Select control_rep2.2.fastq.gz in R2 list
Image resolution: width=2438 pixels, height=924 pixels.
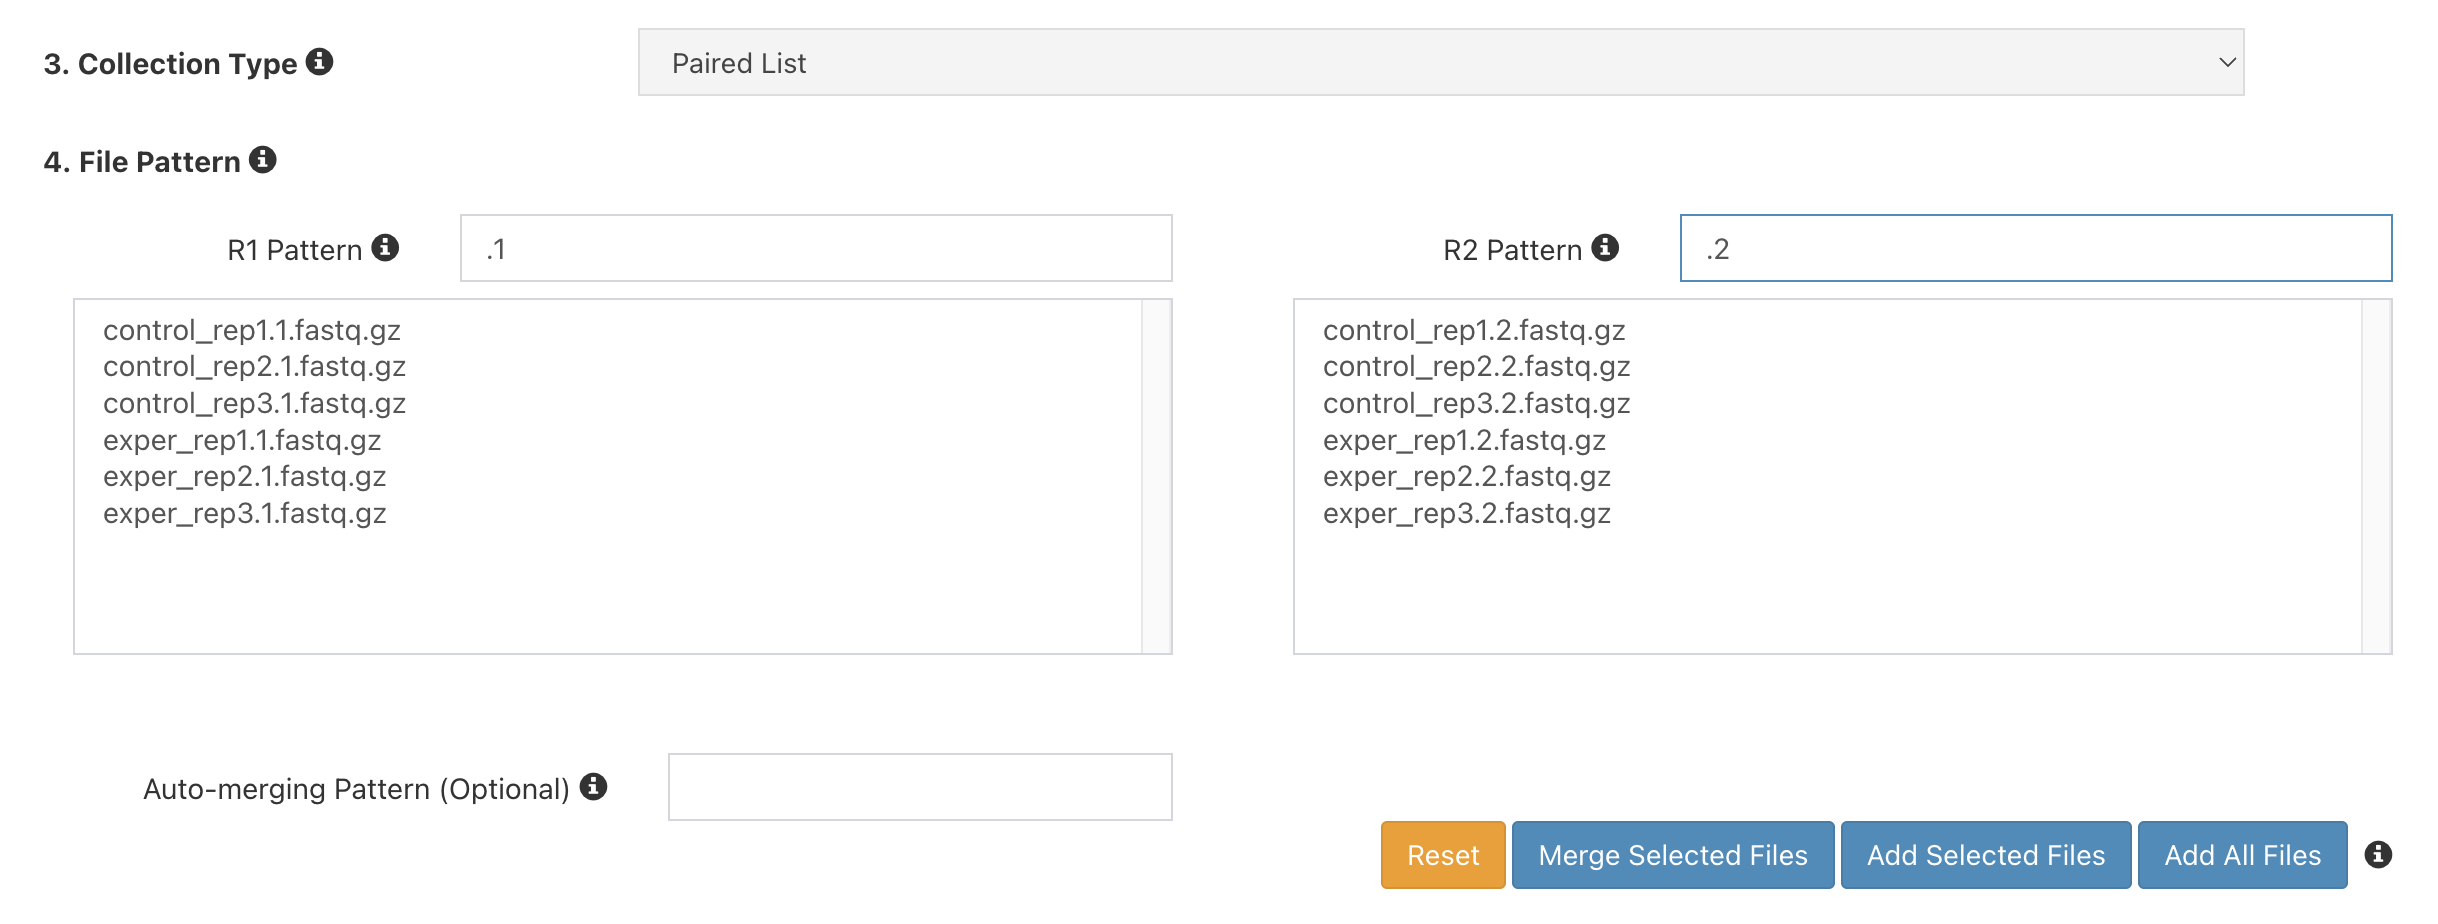pos(1477,367)
